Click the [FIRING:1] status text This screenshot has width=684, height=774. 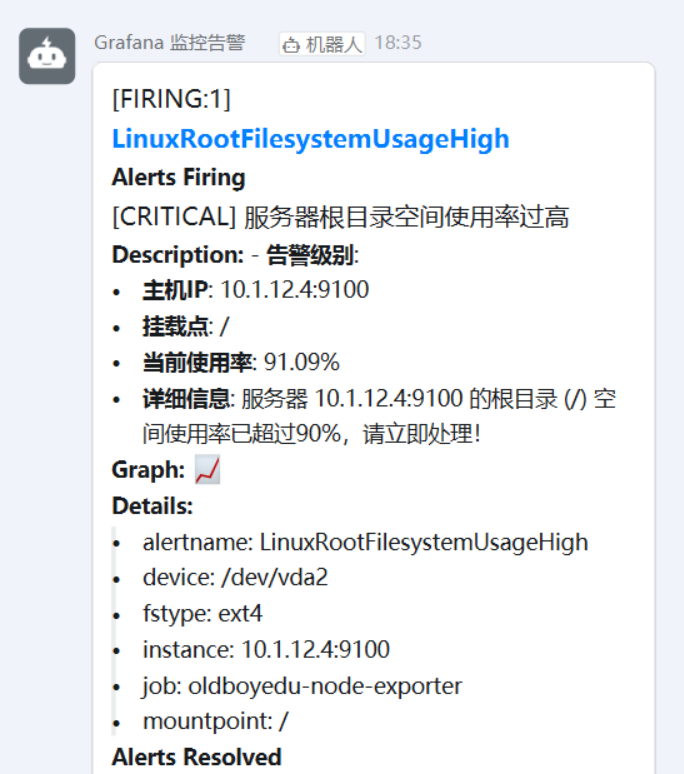click(x=171, y=99)
